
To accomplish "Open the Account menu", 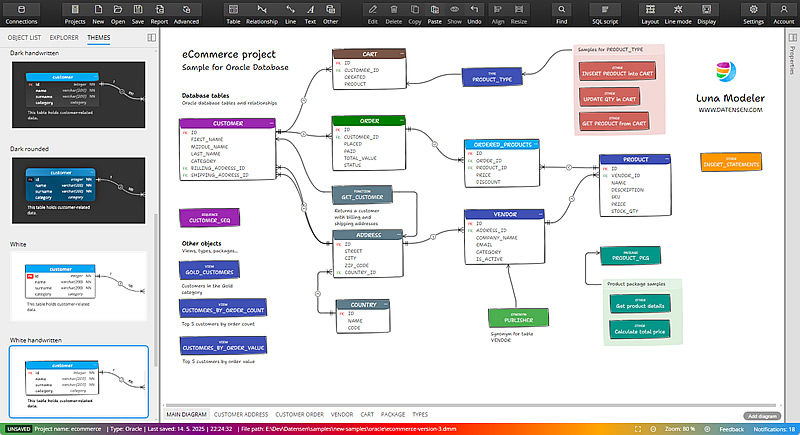I will coord(784,14).
